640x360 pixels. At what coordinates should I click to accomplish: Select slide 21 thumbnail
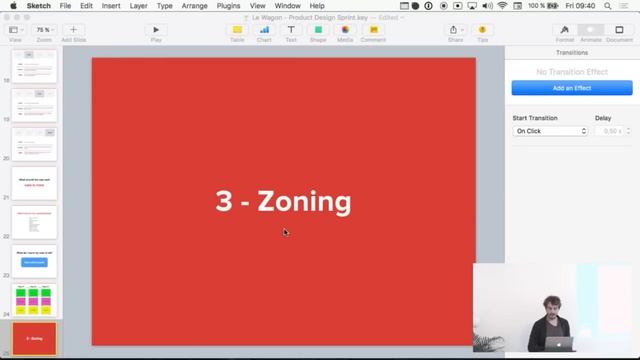pos(34,183)
